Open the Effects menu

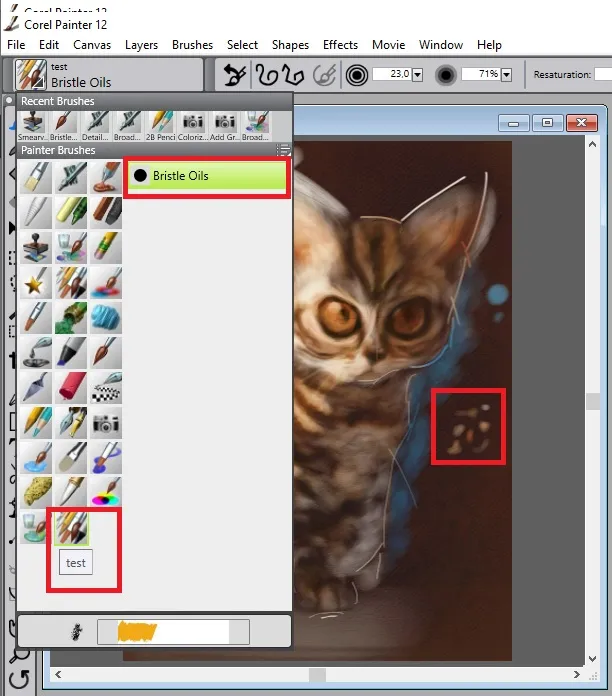pos(340,45)
